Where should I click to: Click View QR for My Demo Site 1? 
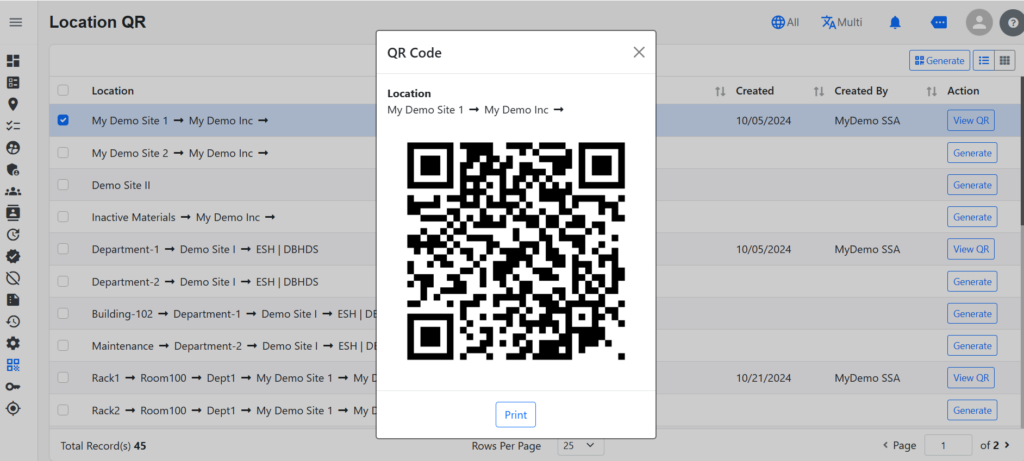[971, 120]
